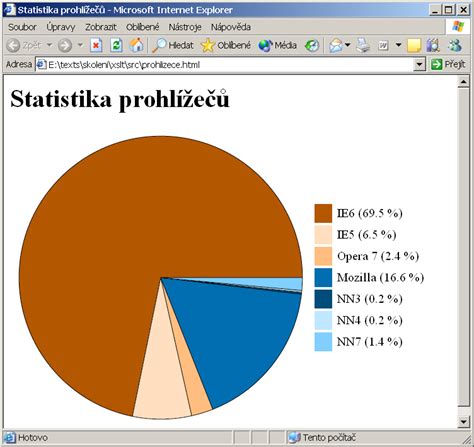Click the IE5 light peach legend swatch
The height and width of the screenshot is (447, 474).
323,235
